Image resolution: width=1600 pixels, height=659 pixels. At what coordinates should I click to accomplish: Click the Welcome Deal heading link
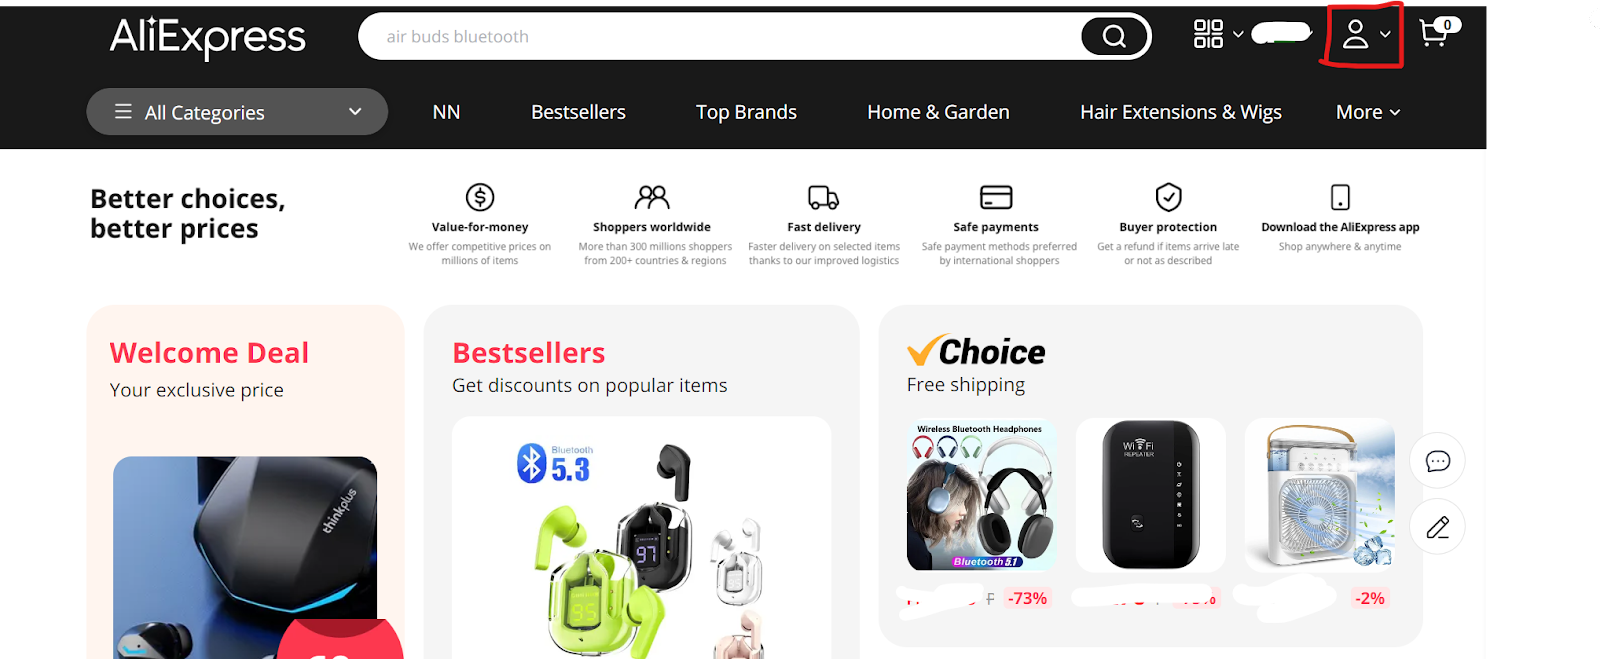pos(209,353)
